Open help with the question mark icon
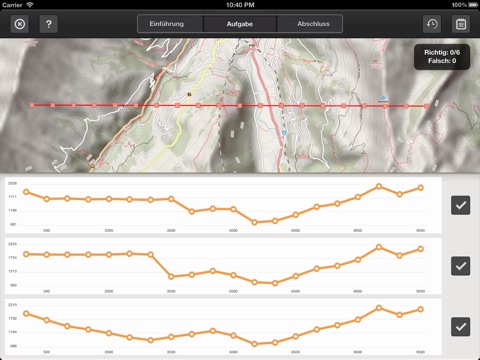The height and width of the screenshot is (360, 480). (x=49, y=24)
